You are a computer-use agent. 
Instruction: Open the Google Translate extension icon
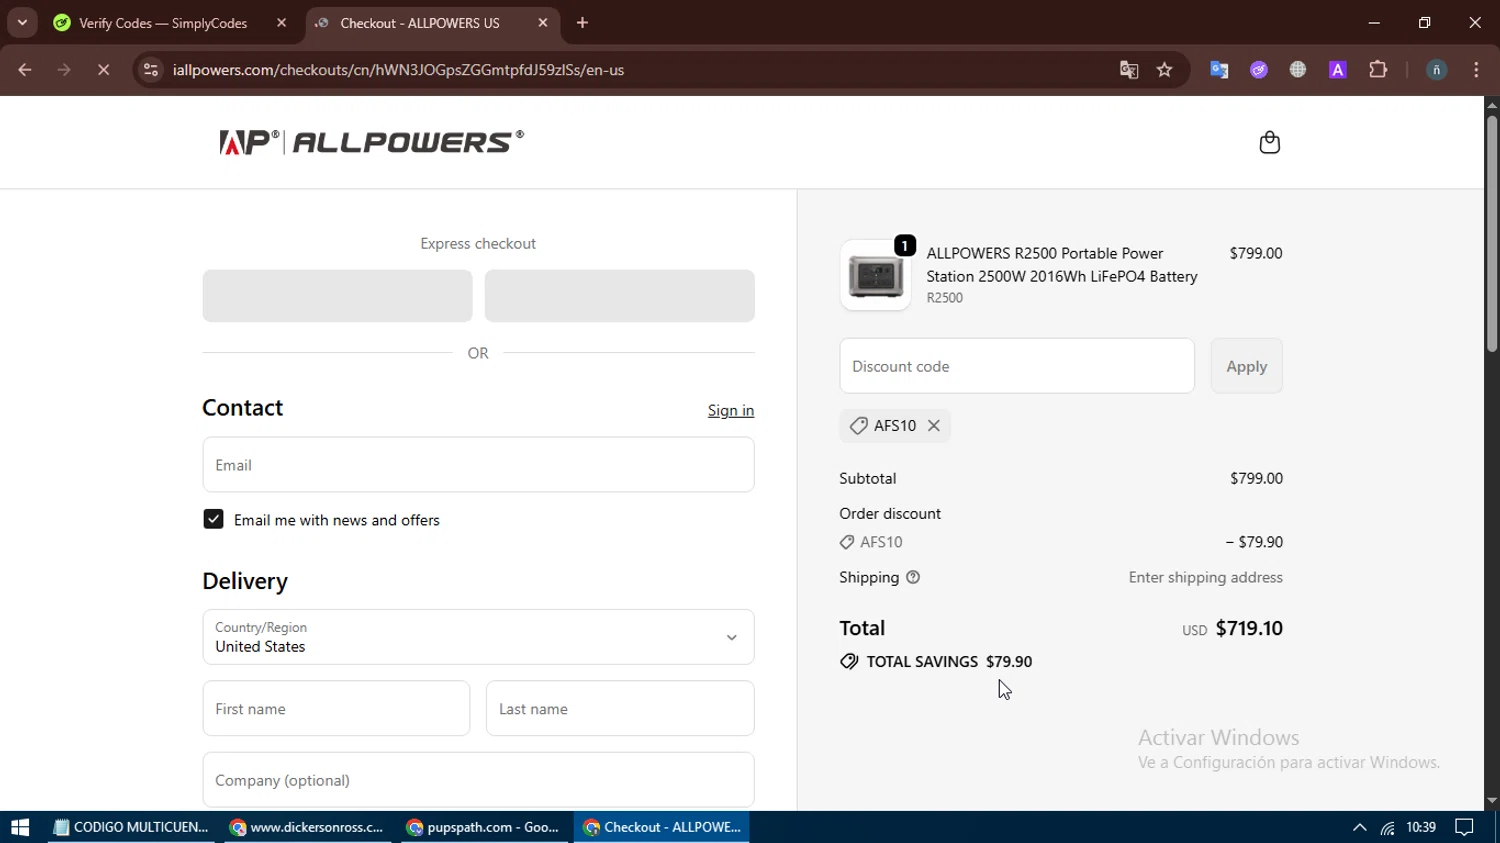(x=1219, y=70)
